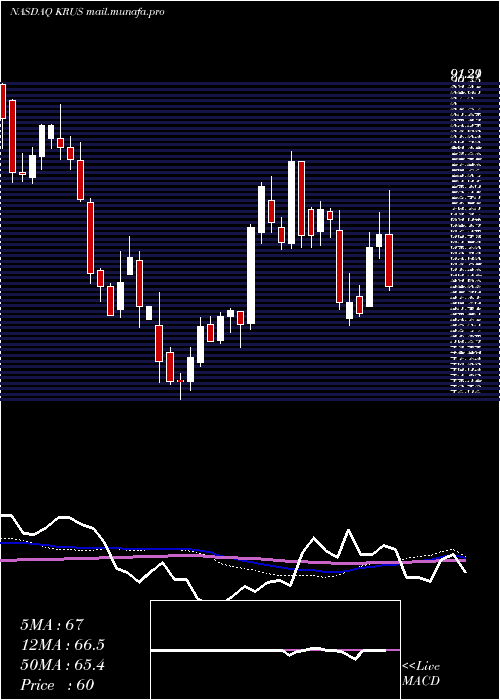Click the MACD inset chart box
Screen dimensions: 500x700
(275, 650)
